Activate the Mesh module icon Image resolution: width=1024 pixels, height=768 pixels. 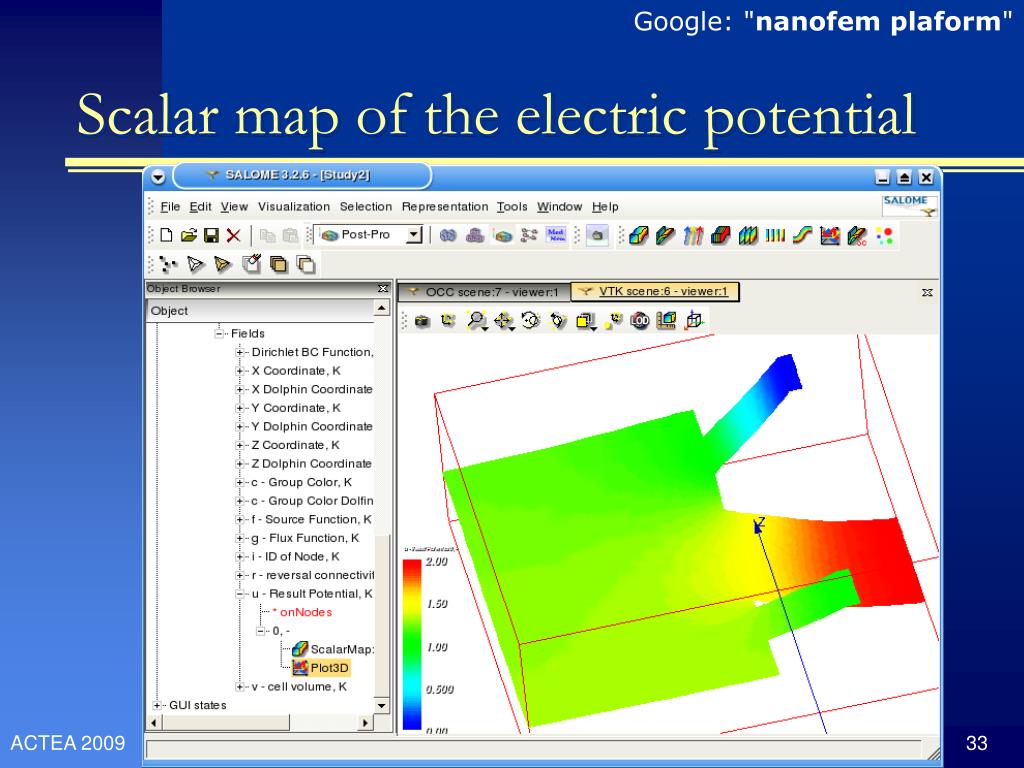click(475, 235)
